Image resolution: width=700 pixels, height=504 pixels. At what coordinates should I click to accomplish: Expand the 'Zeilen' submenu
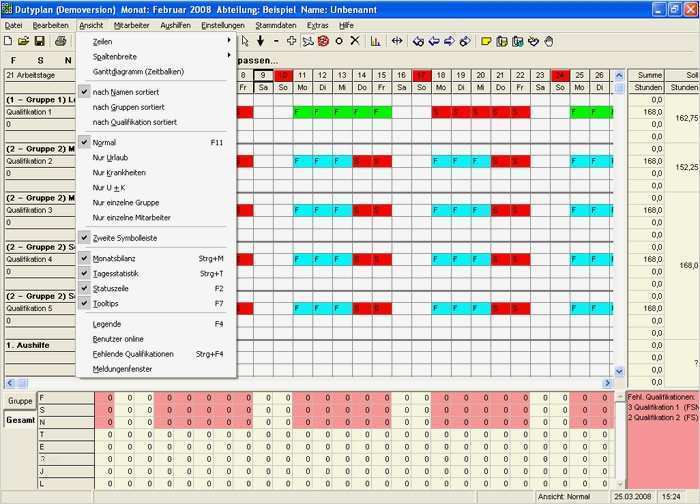(x=156, y=42)
